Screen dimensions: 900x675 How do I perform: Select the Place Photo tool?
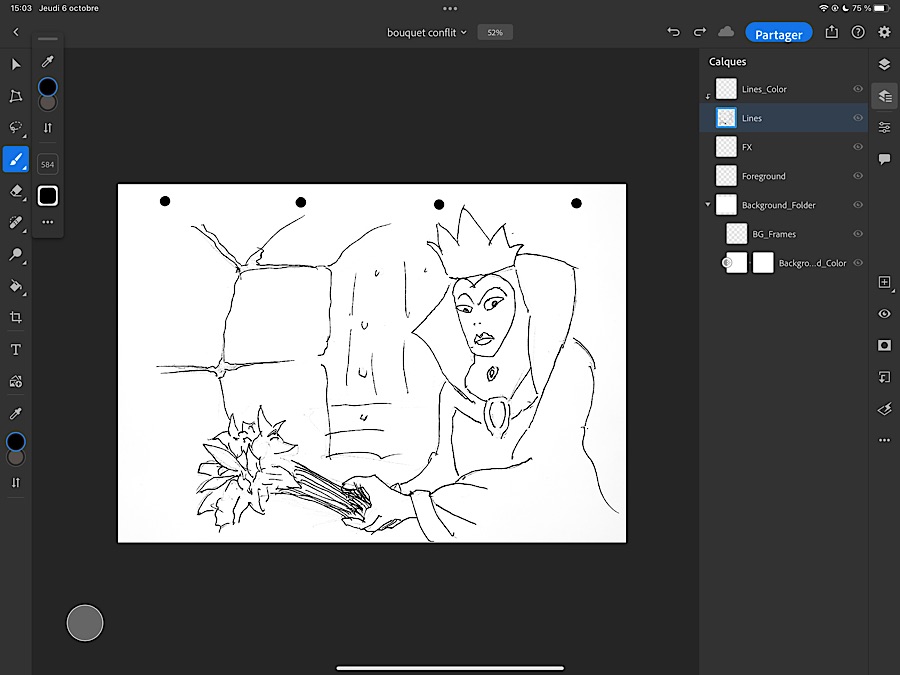coord(16,381)
